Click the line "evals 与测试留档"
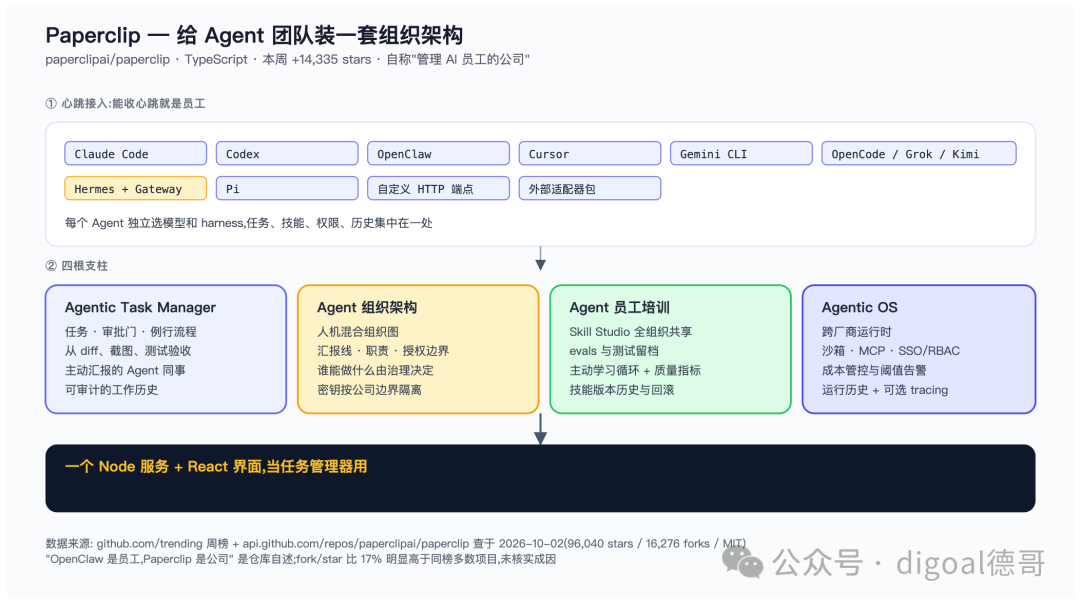The height and width of the screenshot is (606, 1080). coord(614,351)
